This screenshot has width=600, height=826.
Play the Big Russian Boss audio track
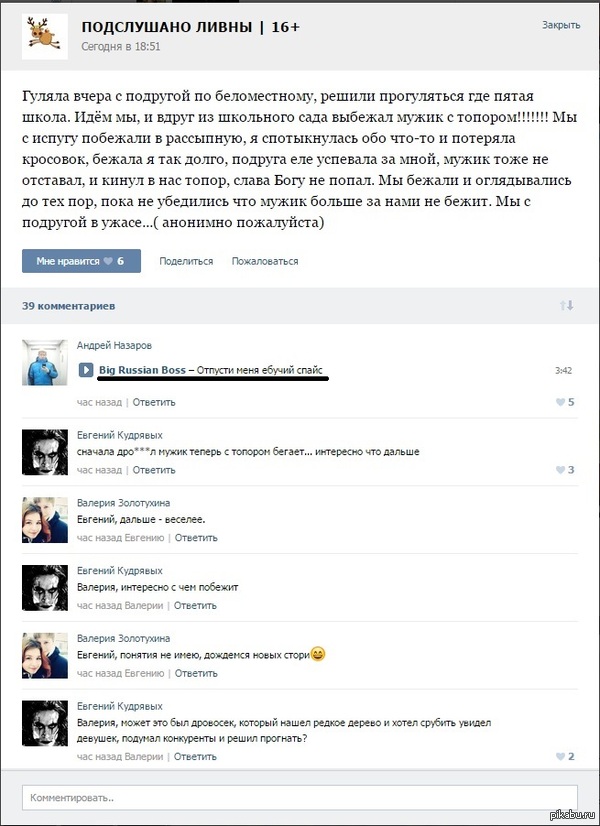[86, 370]
